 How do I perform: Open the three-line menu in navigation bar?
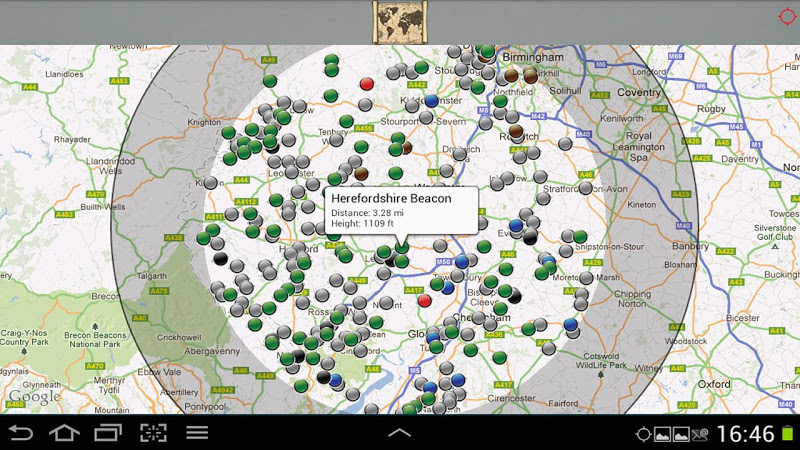(x=197, y=433)
